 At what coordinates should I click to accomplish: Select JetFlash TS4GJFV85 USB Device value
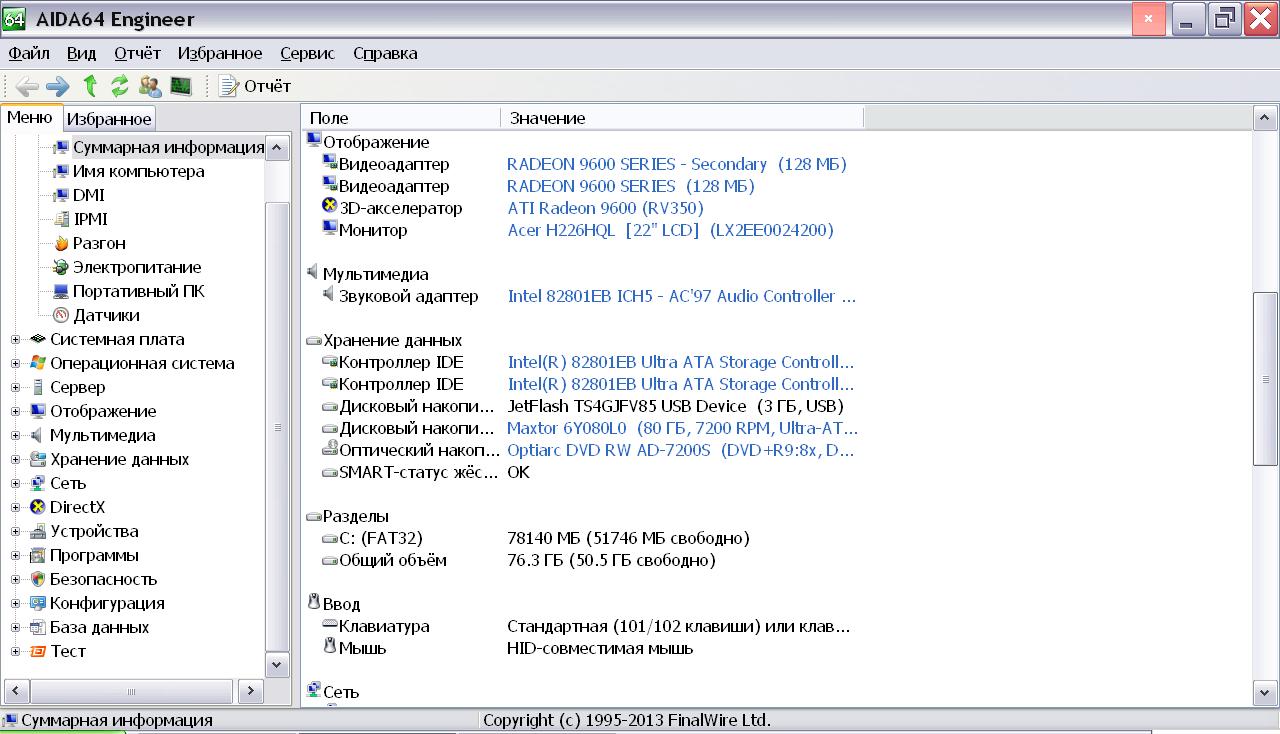[x=675, y=406]
